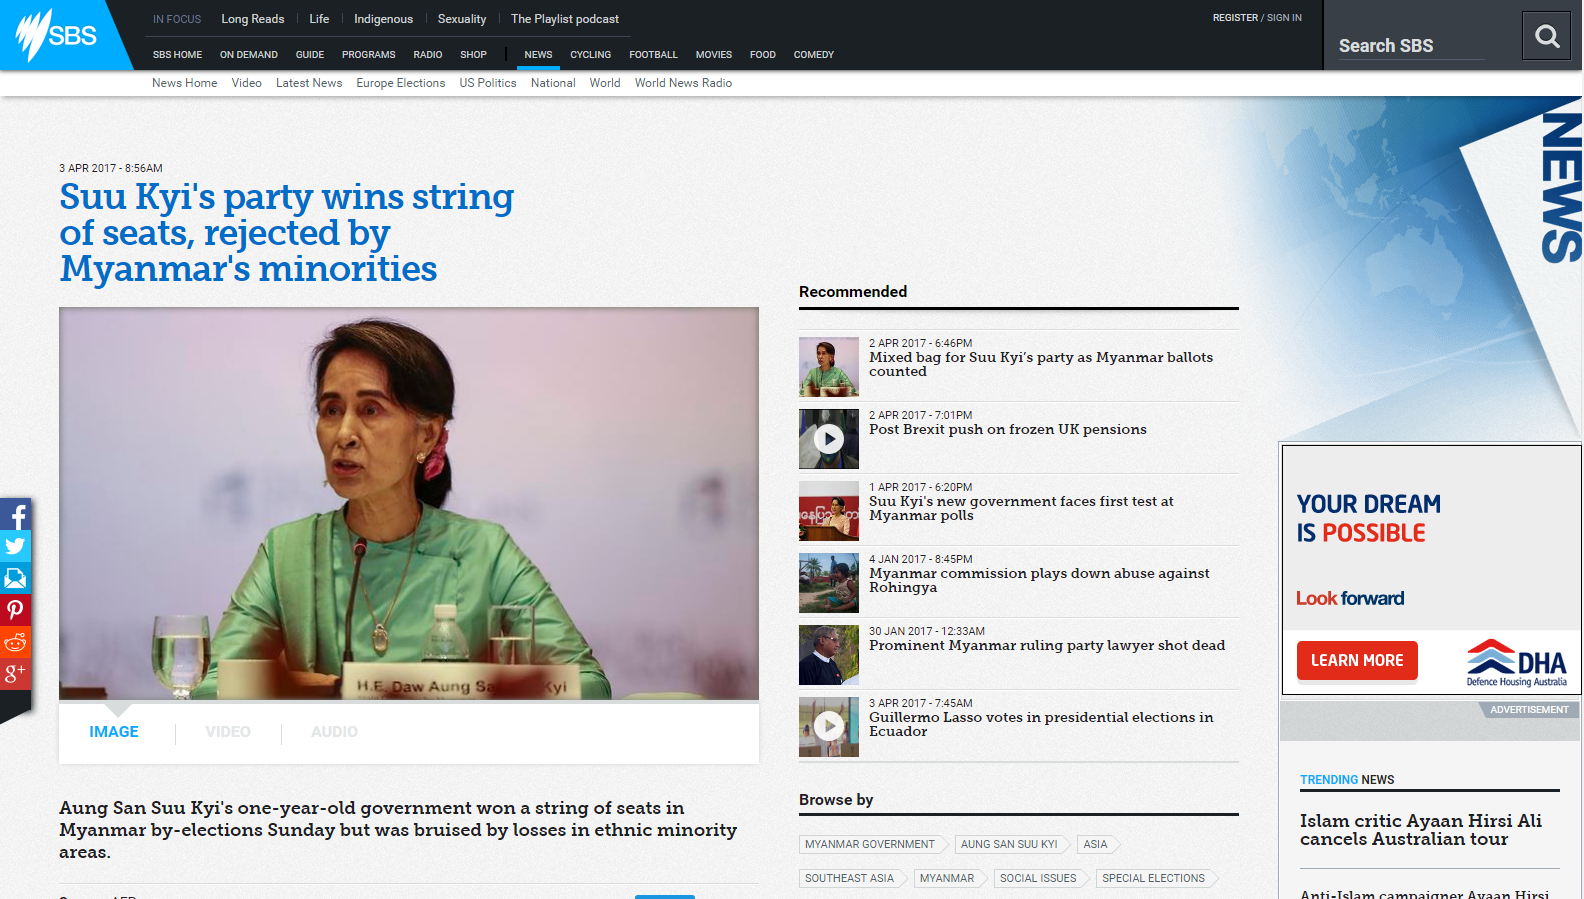The width and height of the screenshot is (1584, 899).
Task: Open the NEWS menu item
Action: tap(538, 55)
